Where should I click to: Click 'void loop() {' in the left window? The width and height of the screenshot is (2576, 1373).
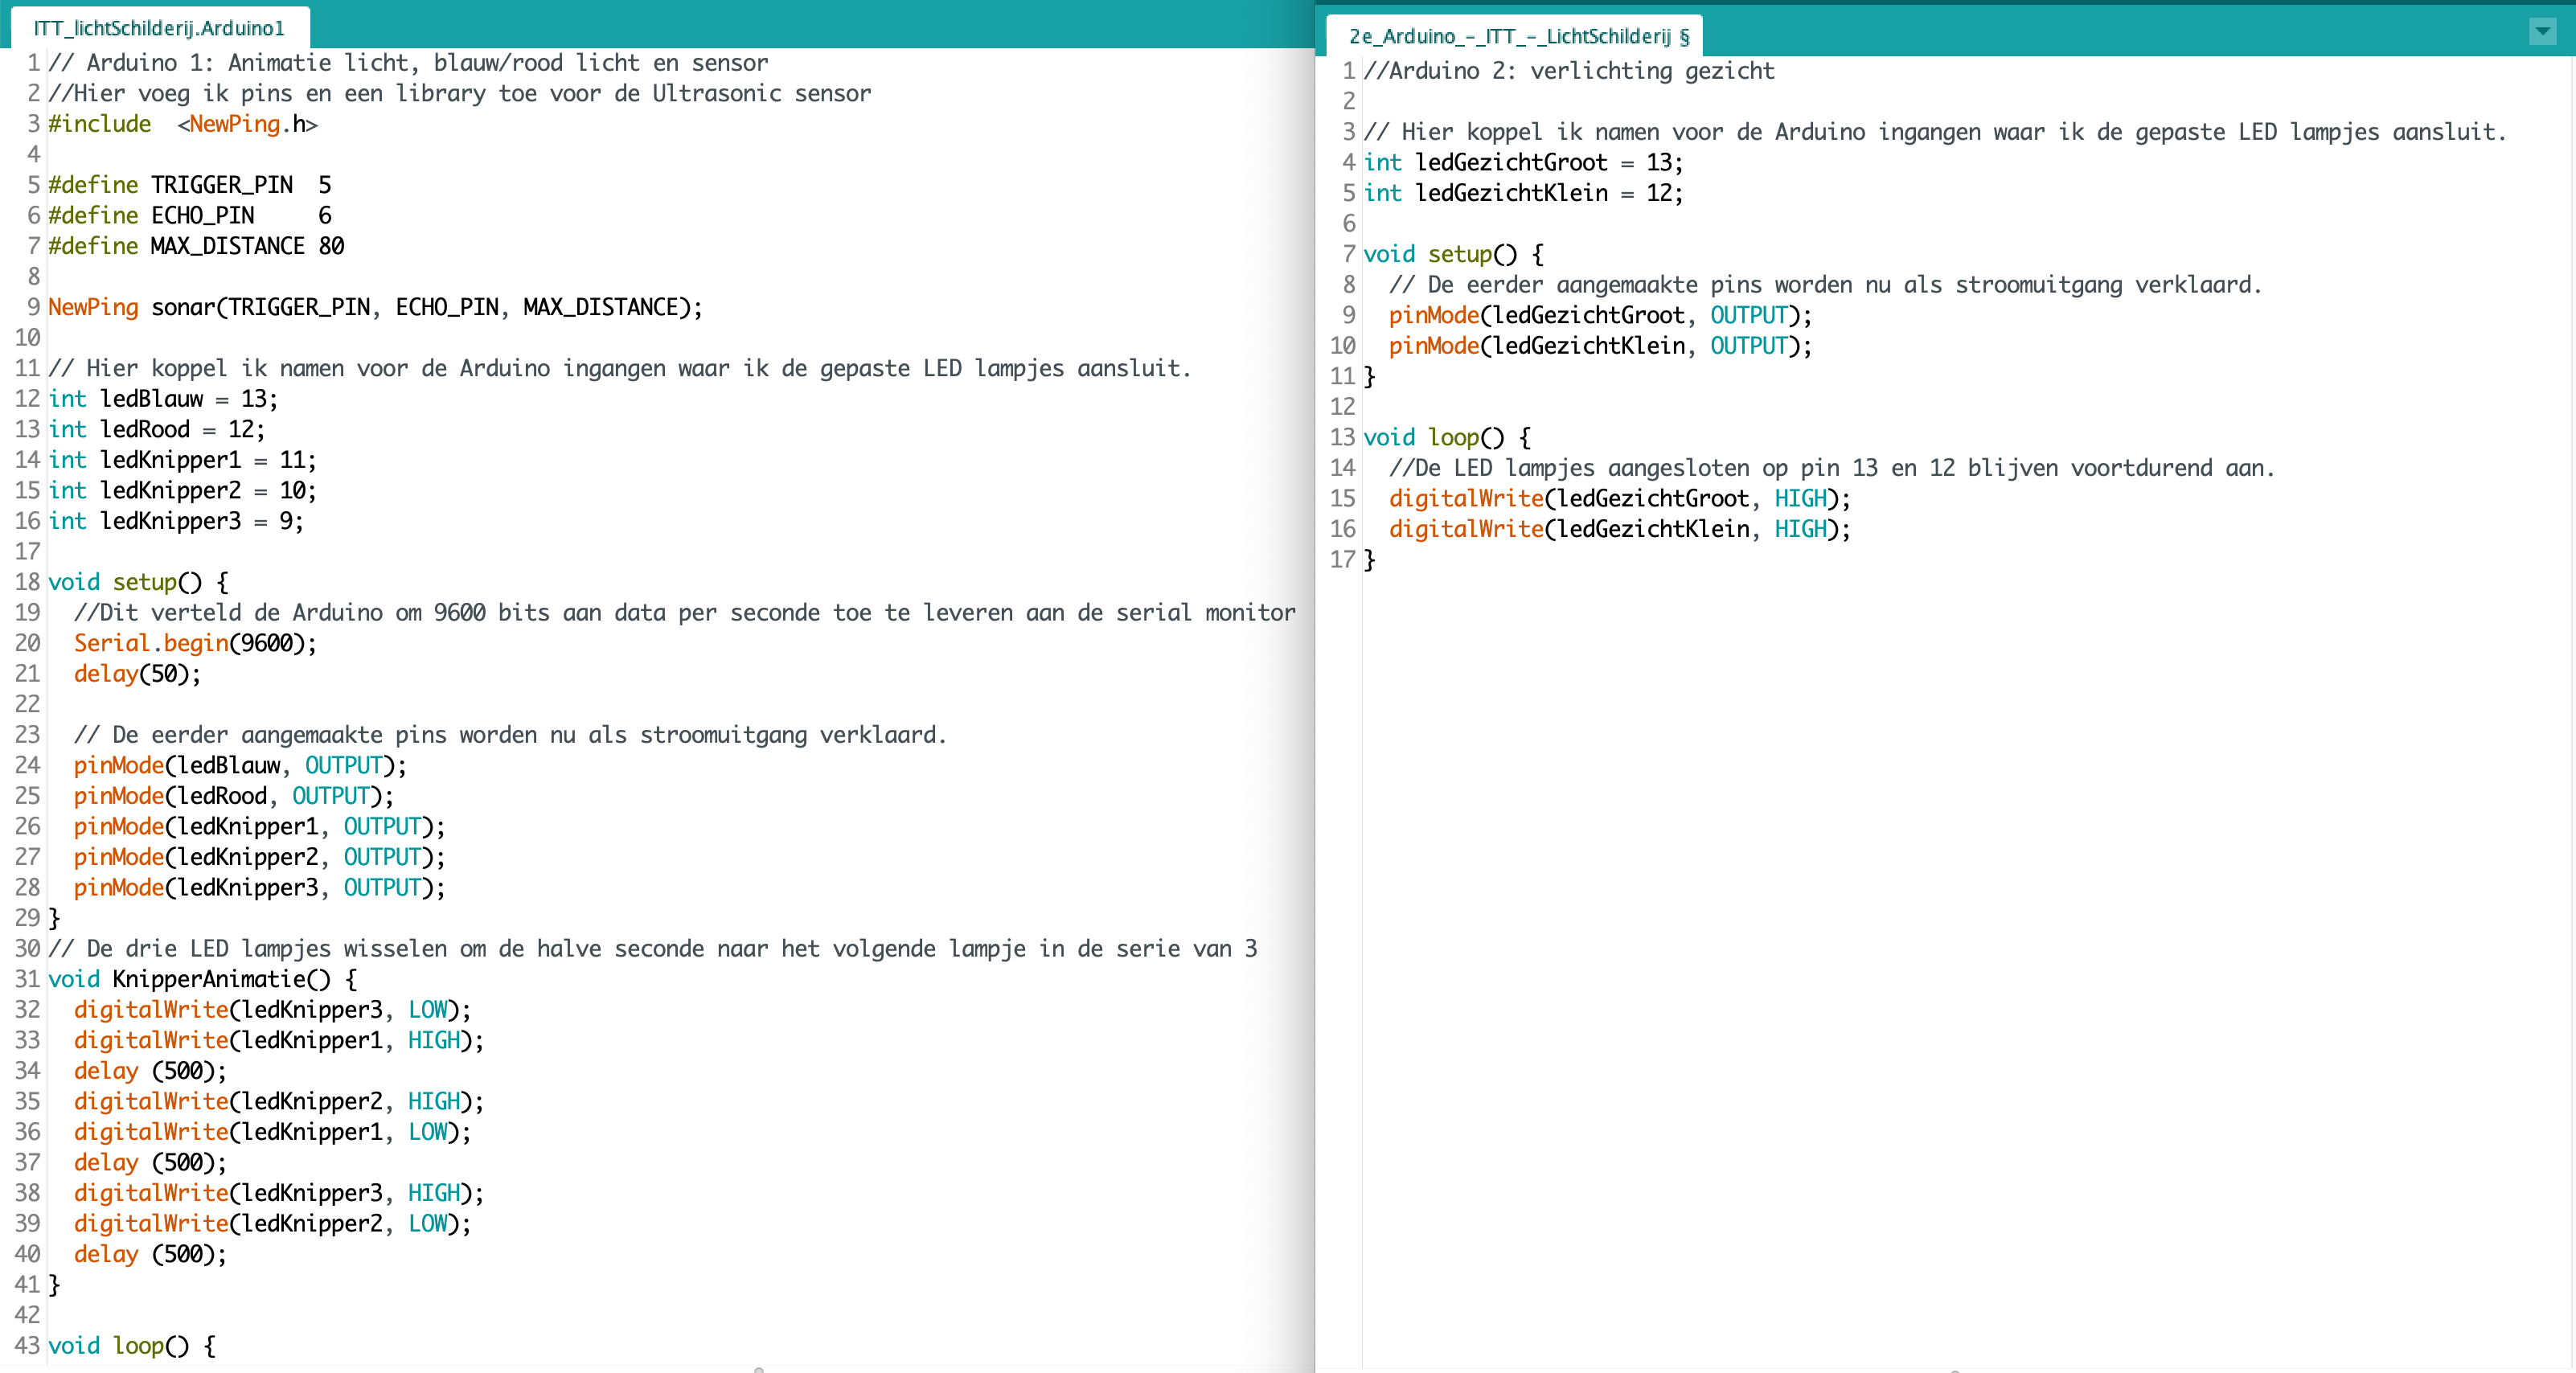point(131,1346)
